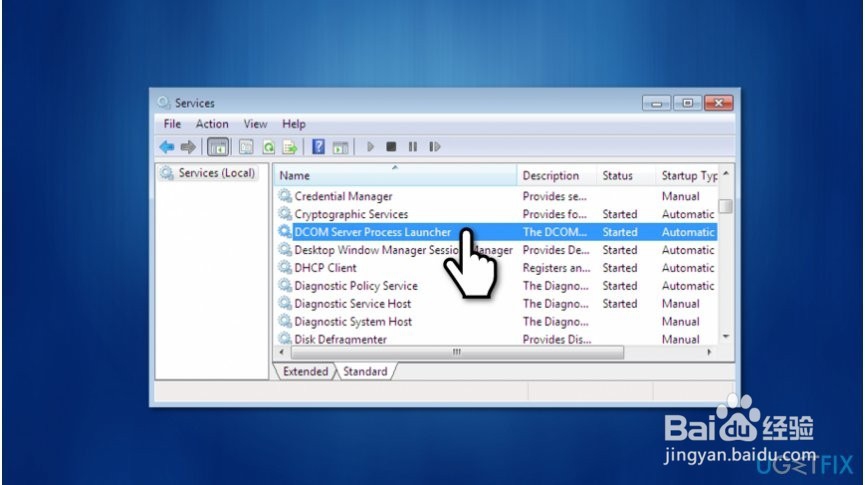Toggle Show/Hide Action Pane icon

point(340,147)
